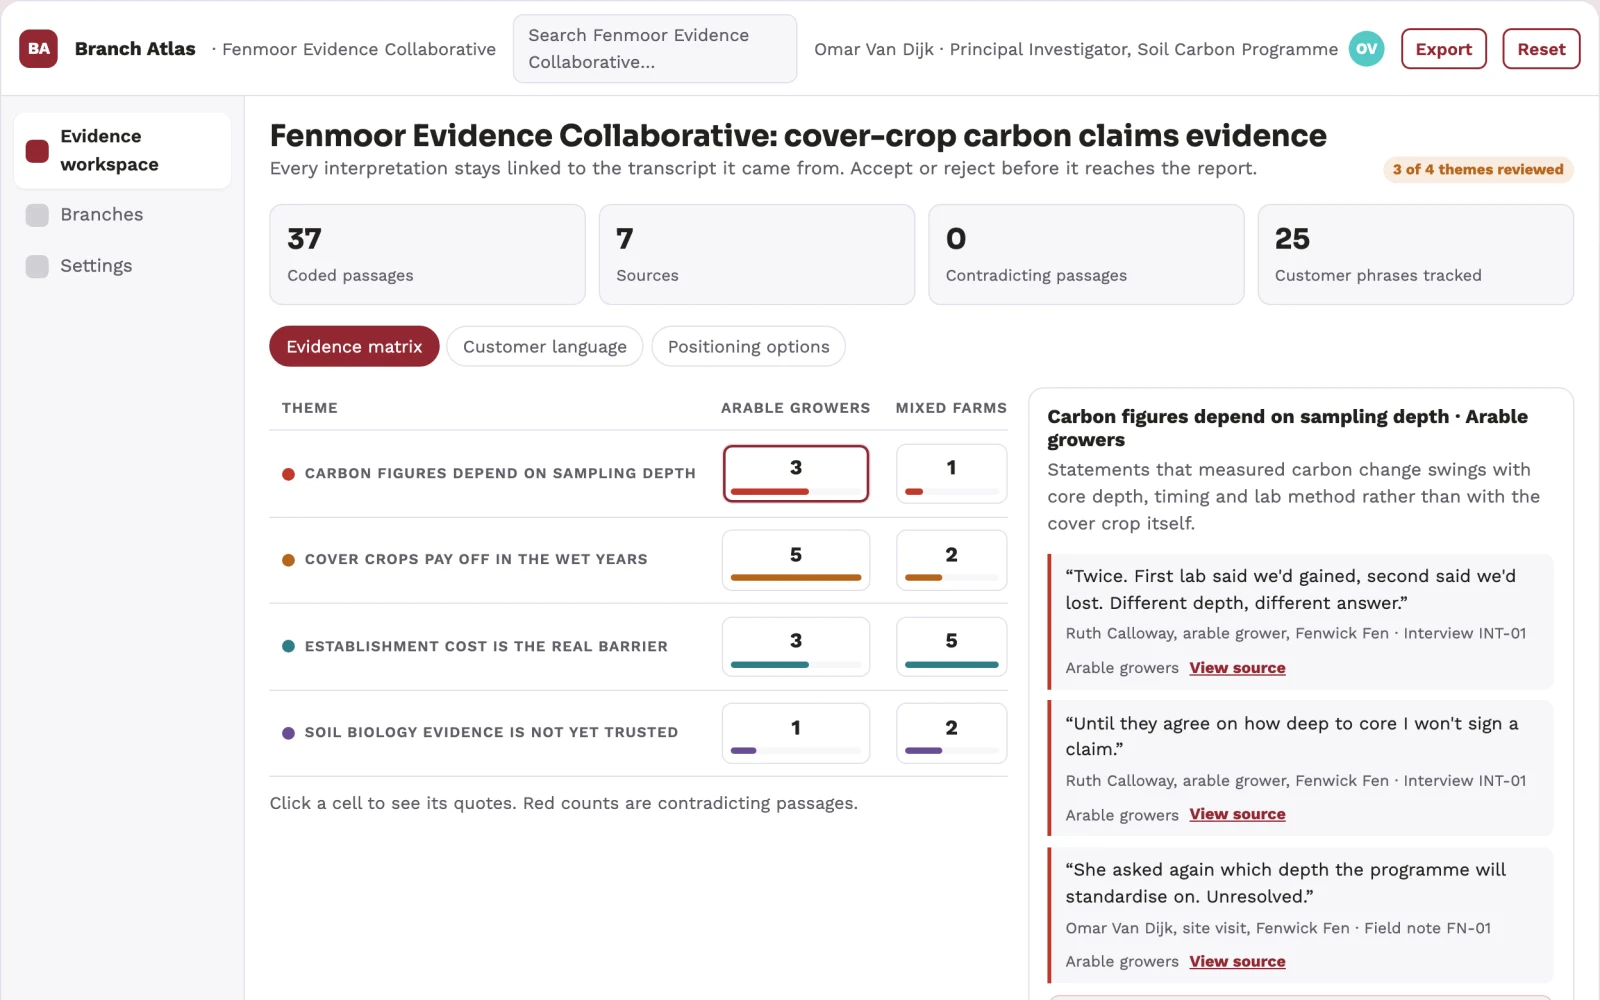Select Mixed farms cell for sampling depth theme

click(951, 474)
